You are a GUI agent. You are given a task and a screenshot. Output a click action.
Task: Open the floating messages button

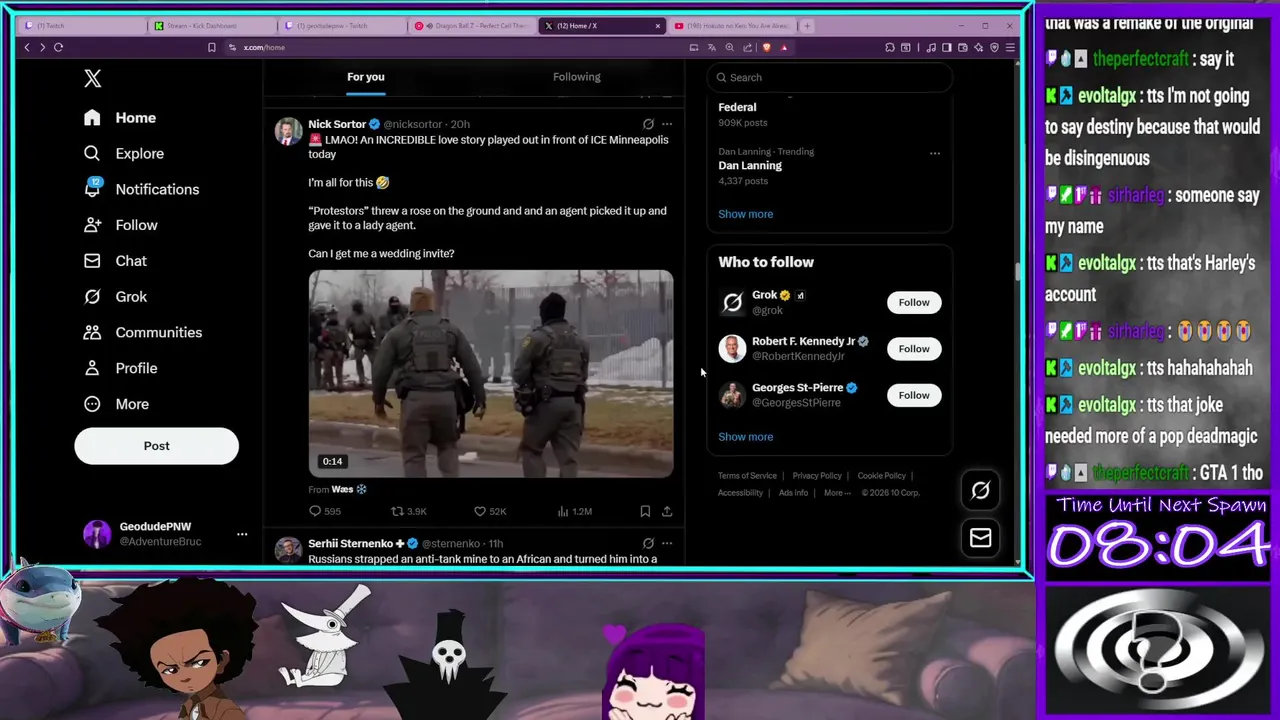pyautogui.click(x=980, y=538)
